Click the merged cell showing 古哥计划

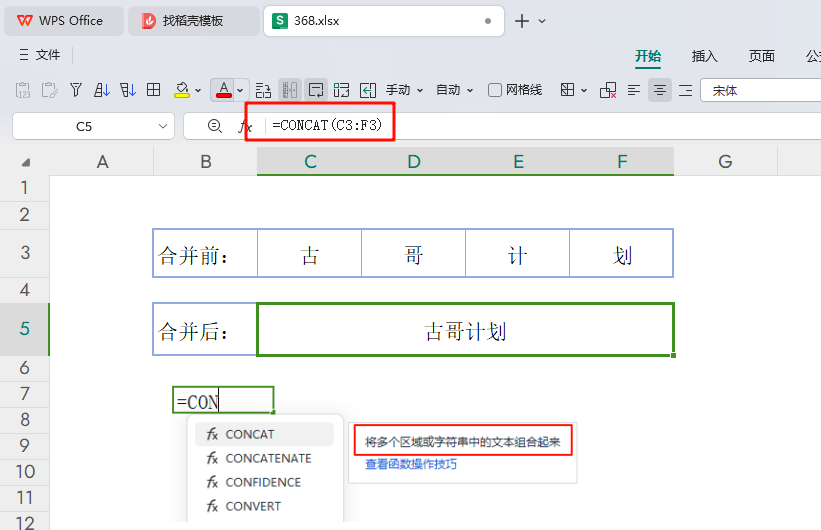pos(465,329)
